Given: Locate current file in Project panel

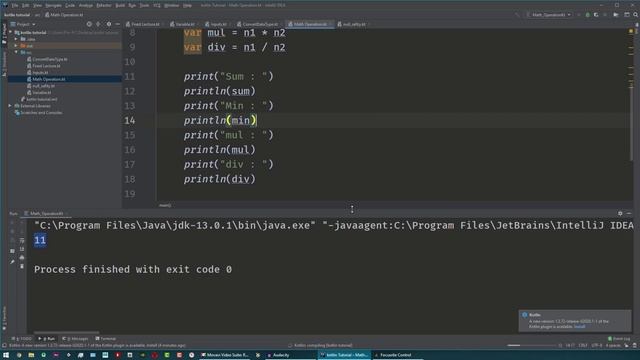Looking at the screenshot, I should click(x=89, y=24).
